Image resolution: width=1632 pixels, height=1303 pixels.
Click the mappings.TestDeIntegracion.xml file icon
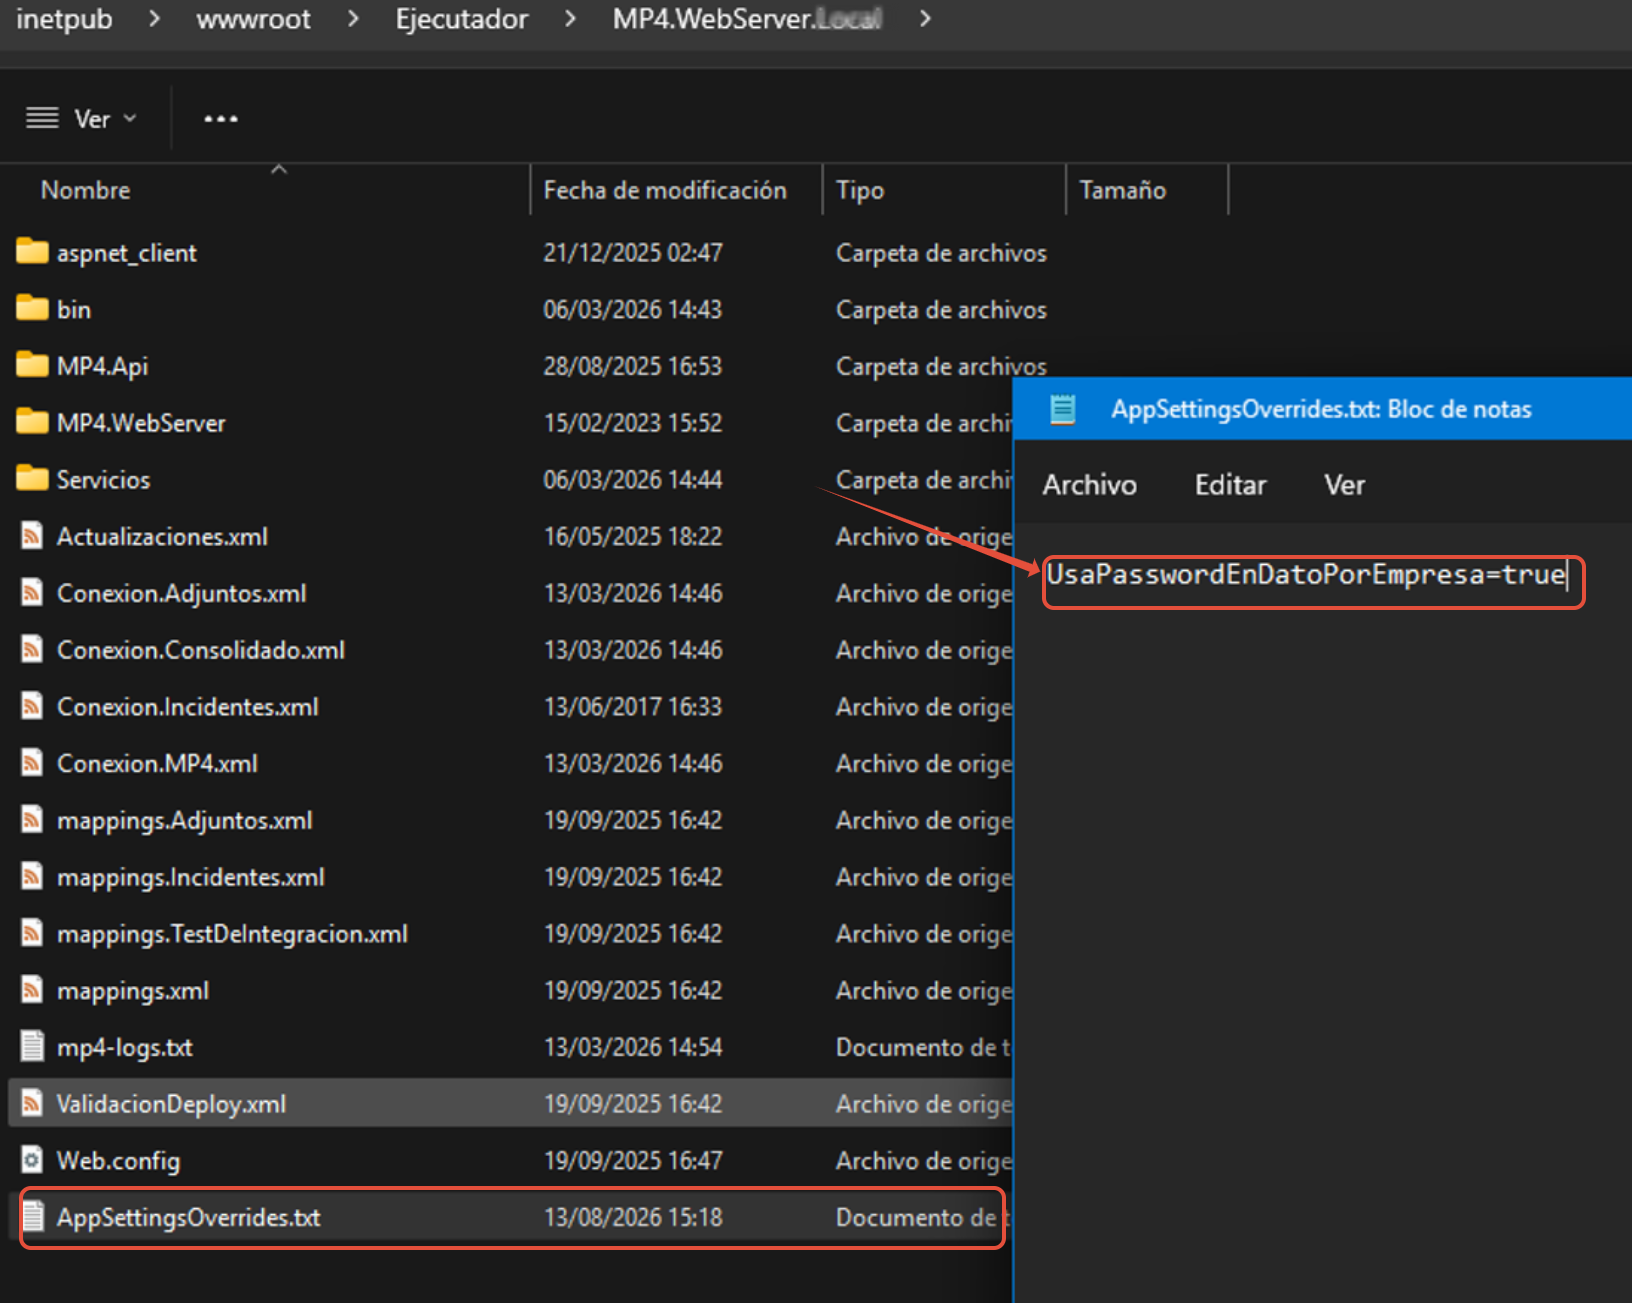click(32, 934)
